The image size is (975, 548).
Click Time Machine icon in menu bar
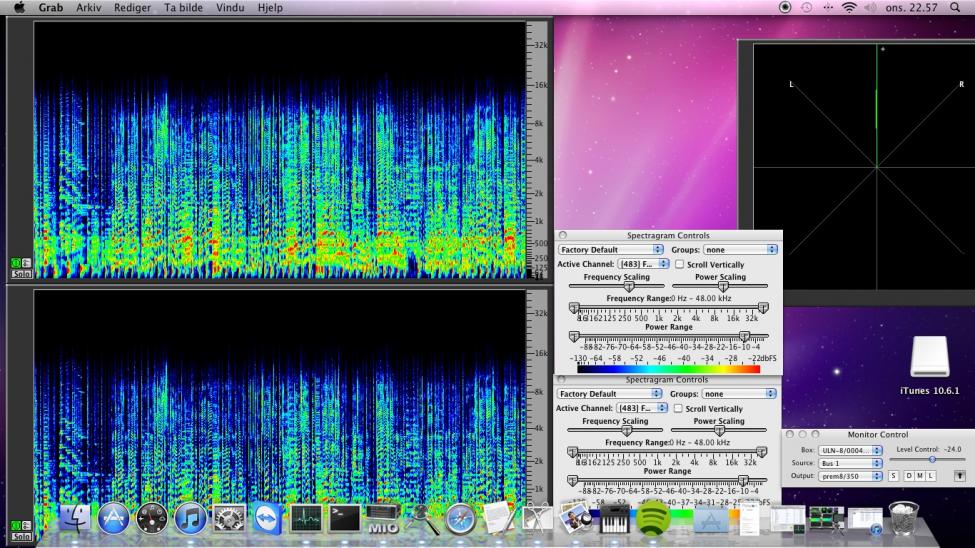806,7
